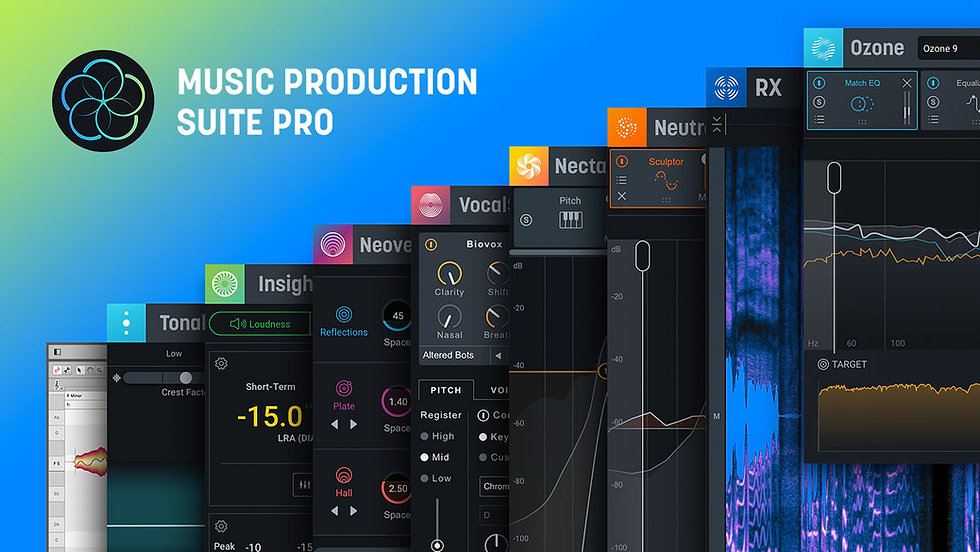Switch to the PITCH tab

pyautogui.click(x=446, y=390)
